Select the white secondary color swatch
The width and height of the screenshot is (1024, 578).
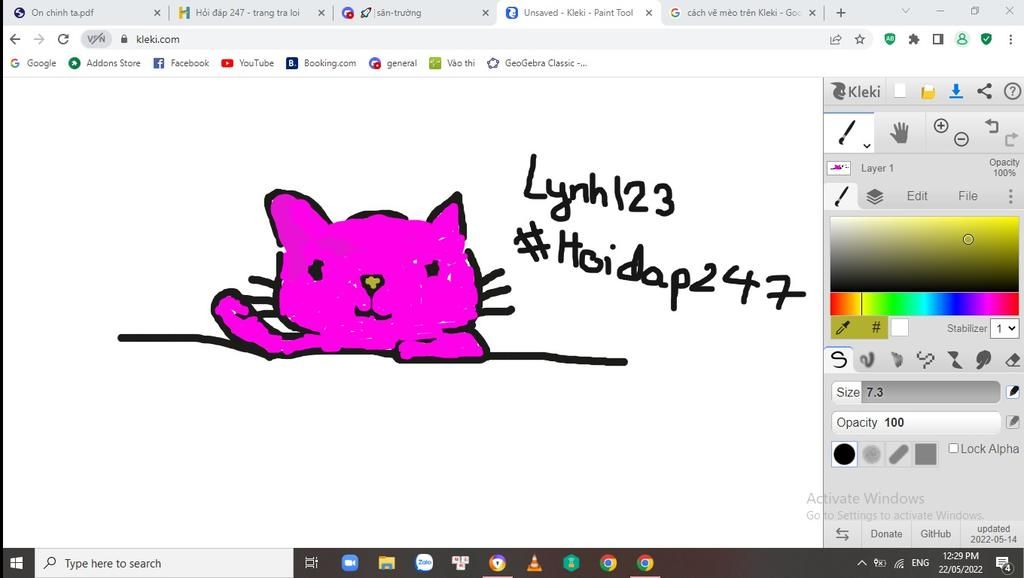tap(900, 328)
